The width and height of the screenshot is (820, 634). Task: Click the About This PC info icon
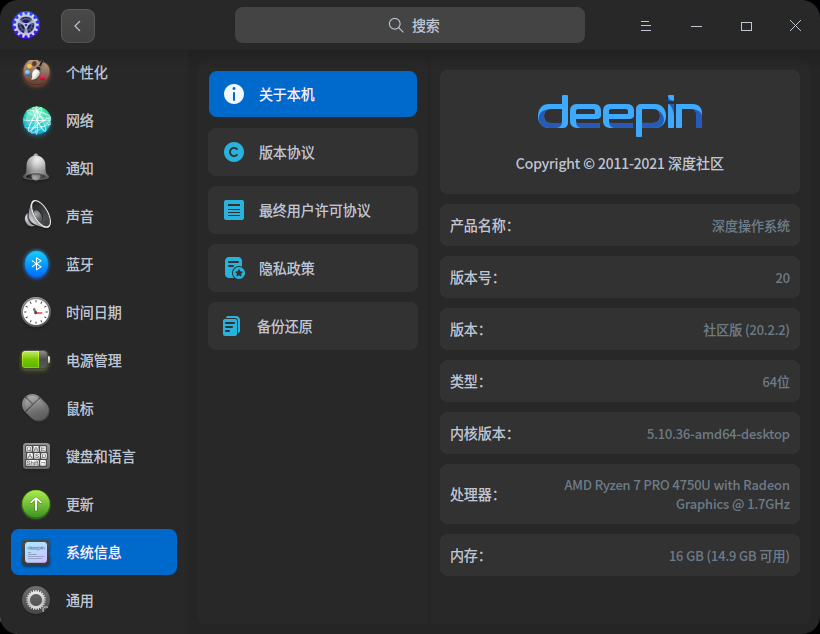point(234,94)
